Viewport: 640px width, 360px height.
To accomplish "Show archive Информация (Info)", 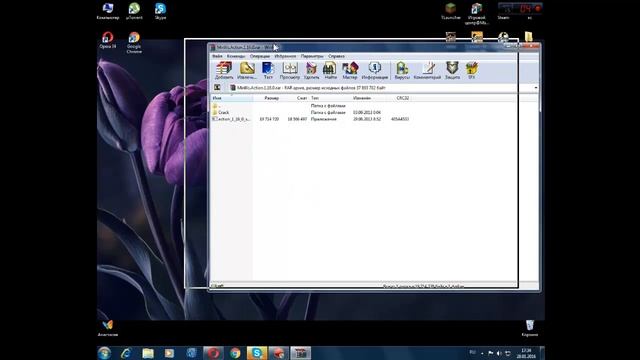I will click(375, 71).
